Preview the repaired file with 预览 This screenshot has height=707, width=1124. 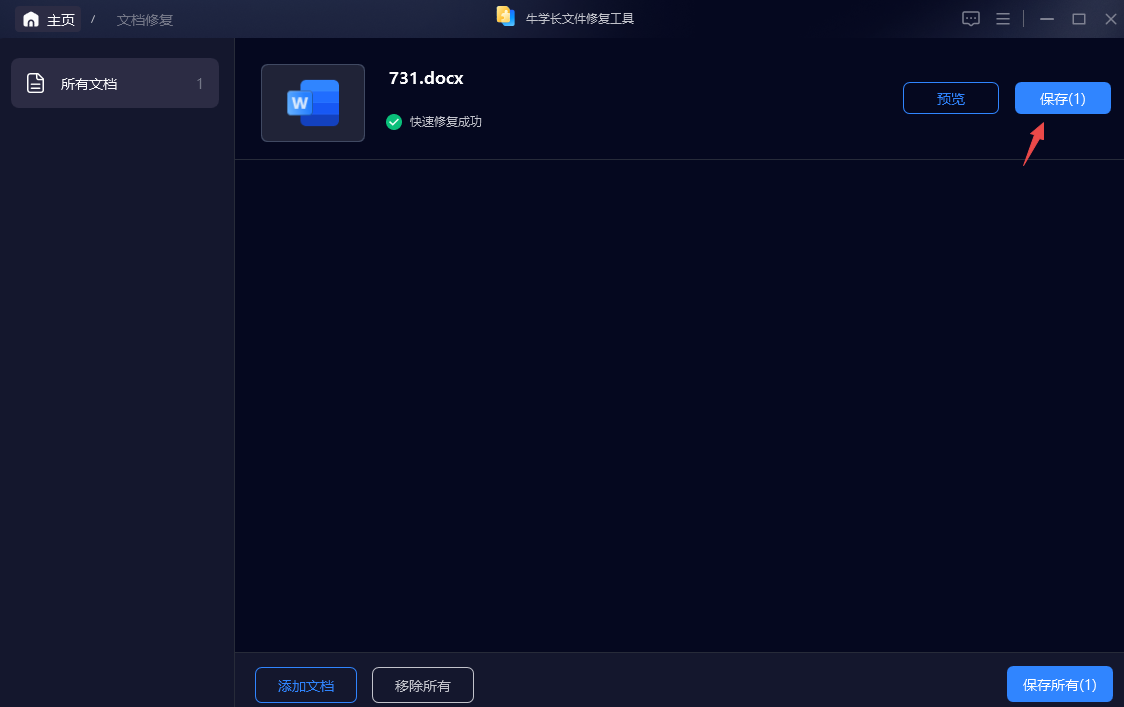pos(950,98)
